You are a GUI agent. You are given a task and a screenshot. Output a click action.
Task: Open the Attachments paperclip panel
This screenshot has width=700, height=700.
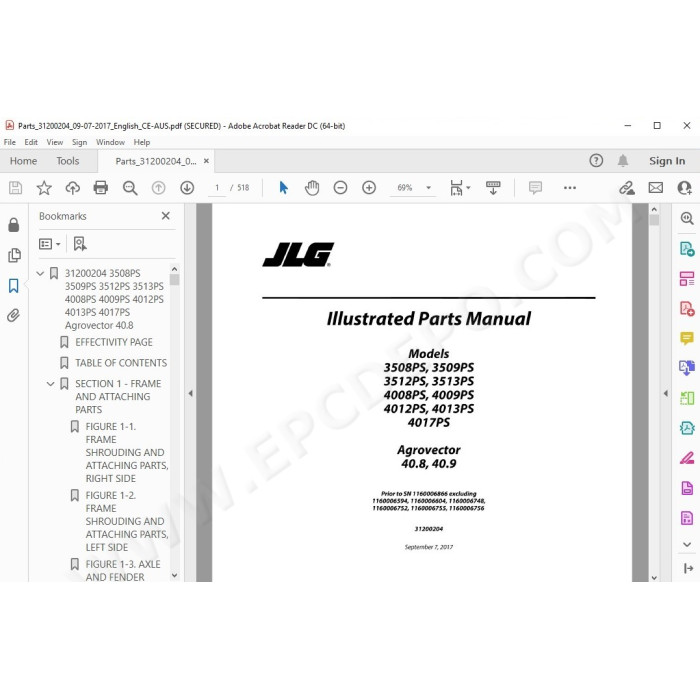pos(14,316)
